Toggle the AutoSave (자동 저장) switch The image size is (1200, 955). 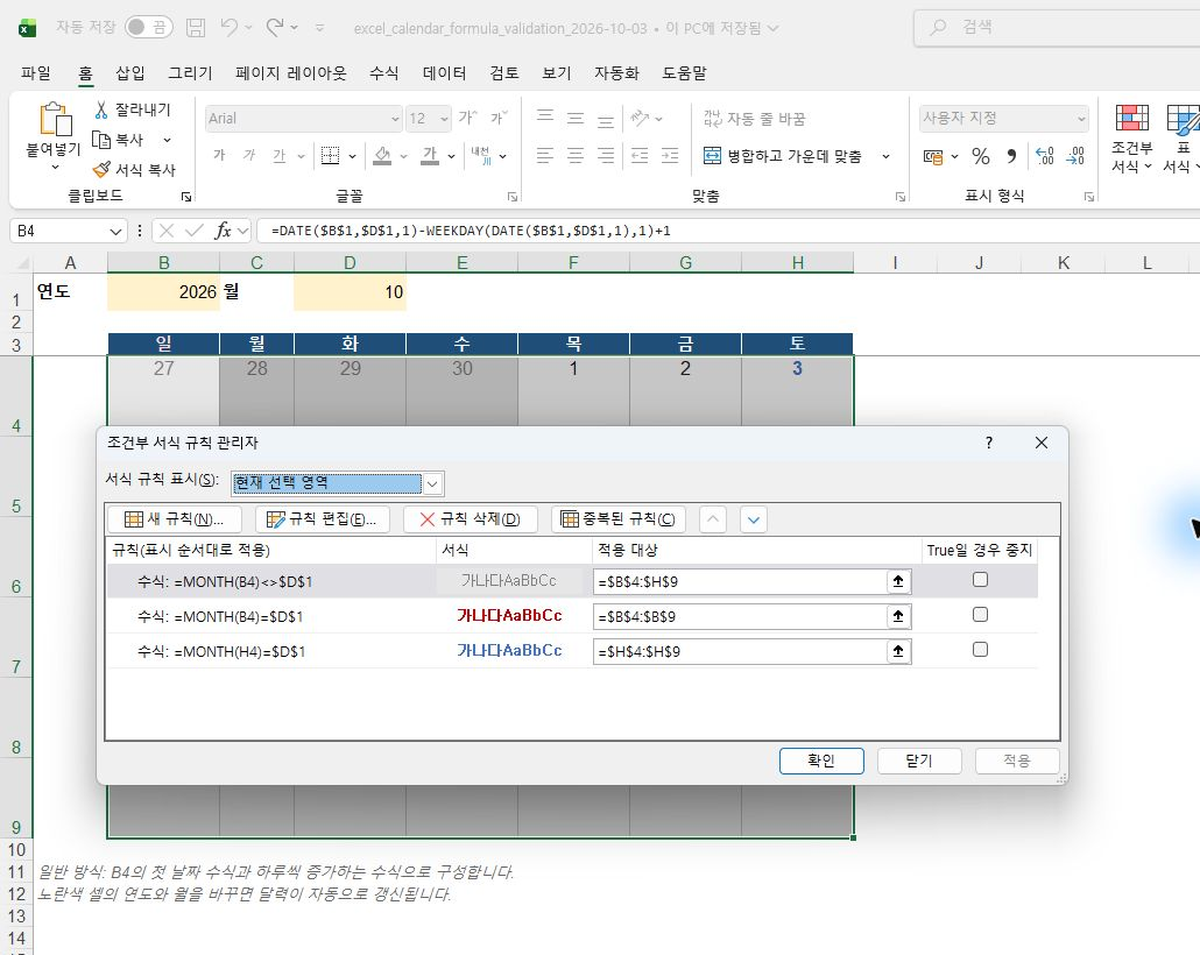147,28
